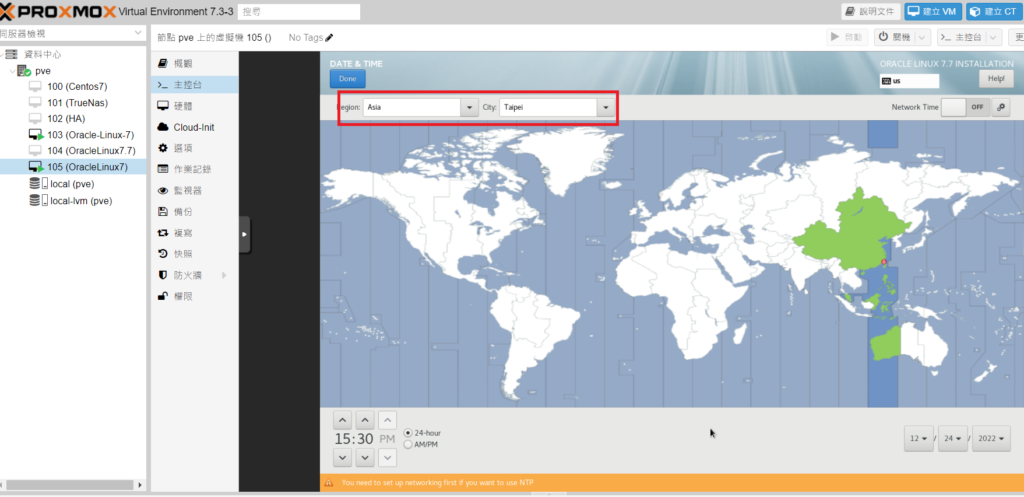Select the 24-hour radio button
The height and width of the screenshot is (497, 1024).
pyautogui.click(x=409, y=433)
